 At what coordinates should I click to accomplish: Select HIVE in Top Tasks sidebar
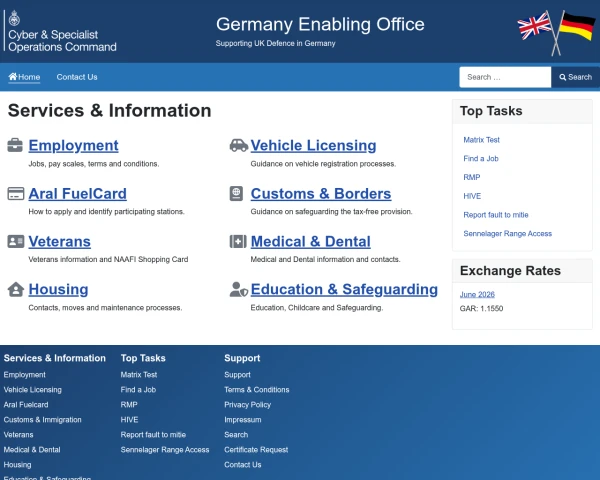point(472,196)
